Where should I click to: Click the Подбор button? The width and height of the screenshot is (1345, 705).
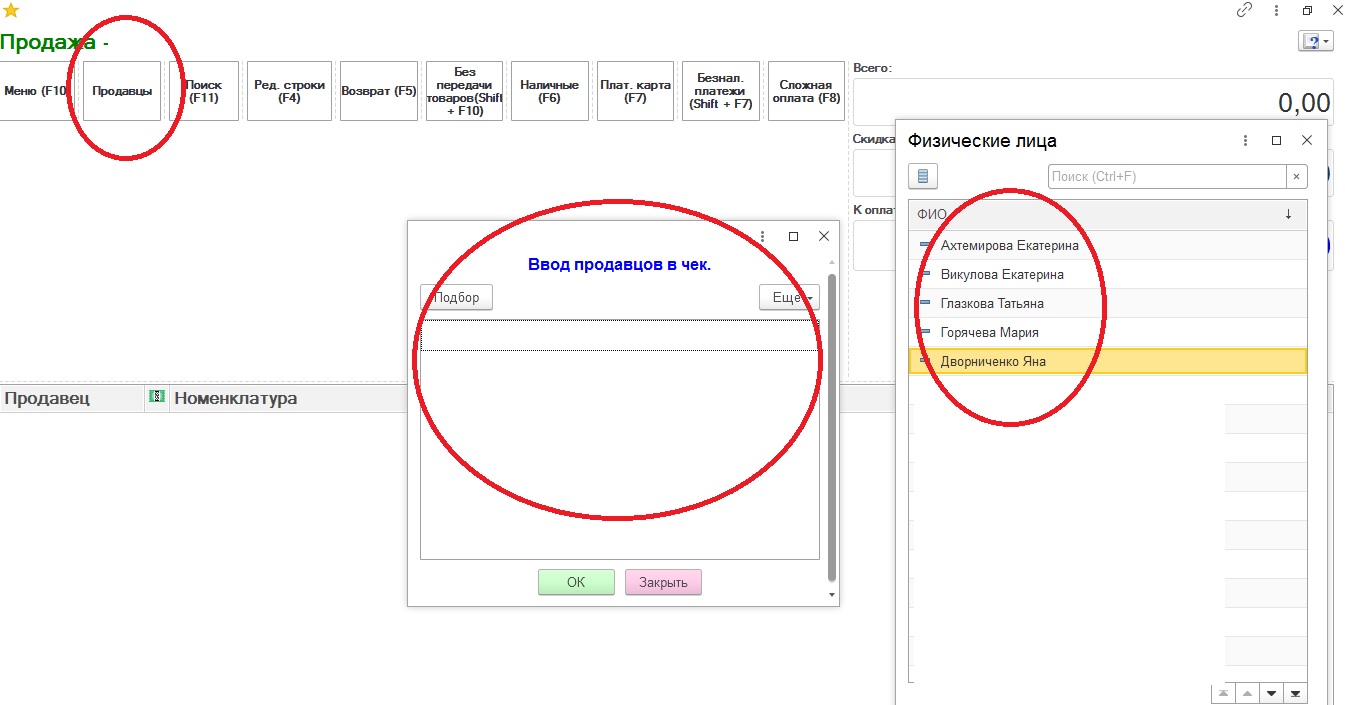coord(456,297)
